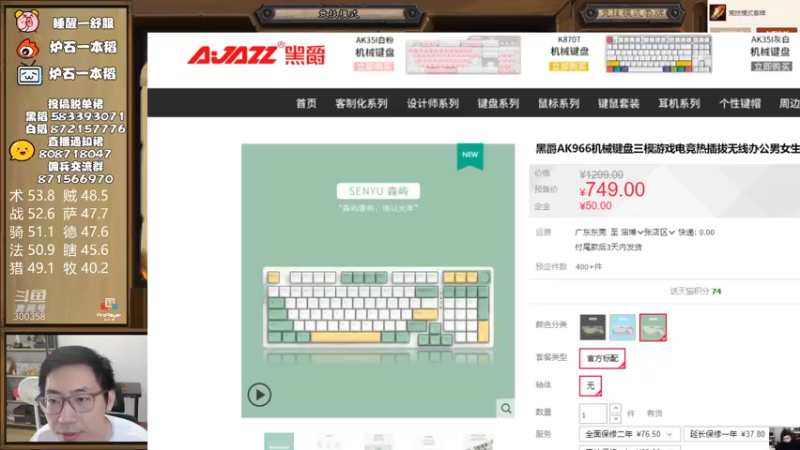Click 立即购买 under AK35I白粉

[x=374, y=67]
